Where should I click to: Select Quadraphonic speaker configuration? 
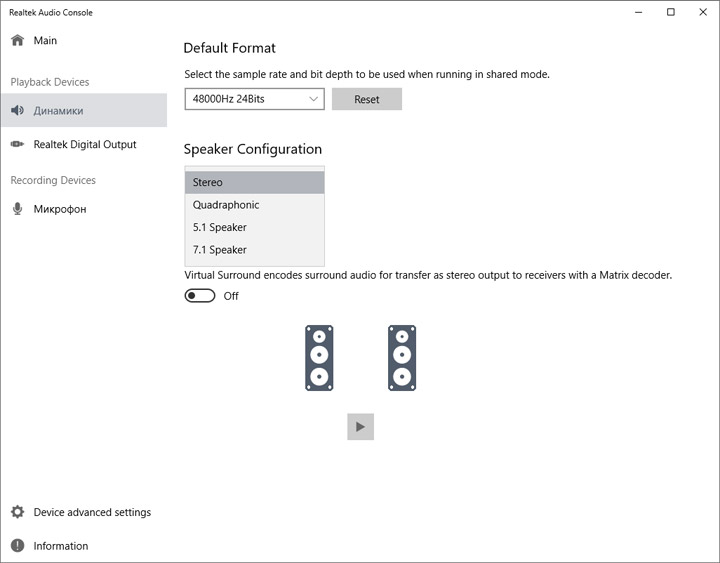pyautogui.click(x=226, y=205)
